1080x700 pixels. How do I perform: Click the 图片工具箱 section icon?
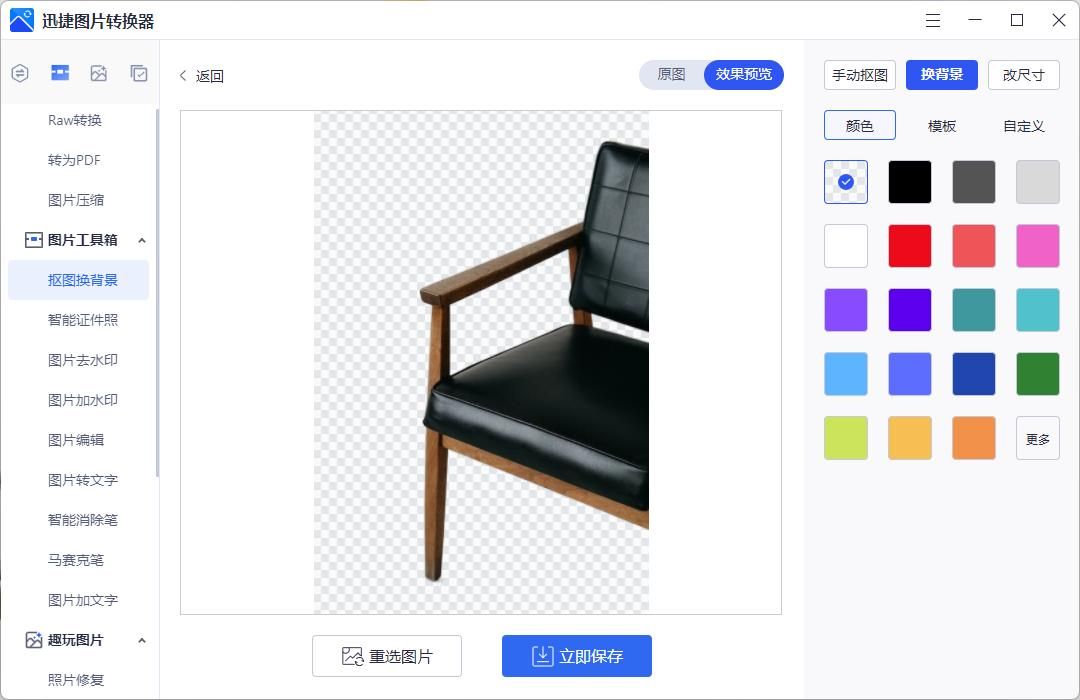tap(33, 240)
